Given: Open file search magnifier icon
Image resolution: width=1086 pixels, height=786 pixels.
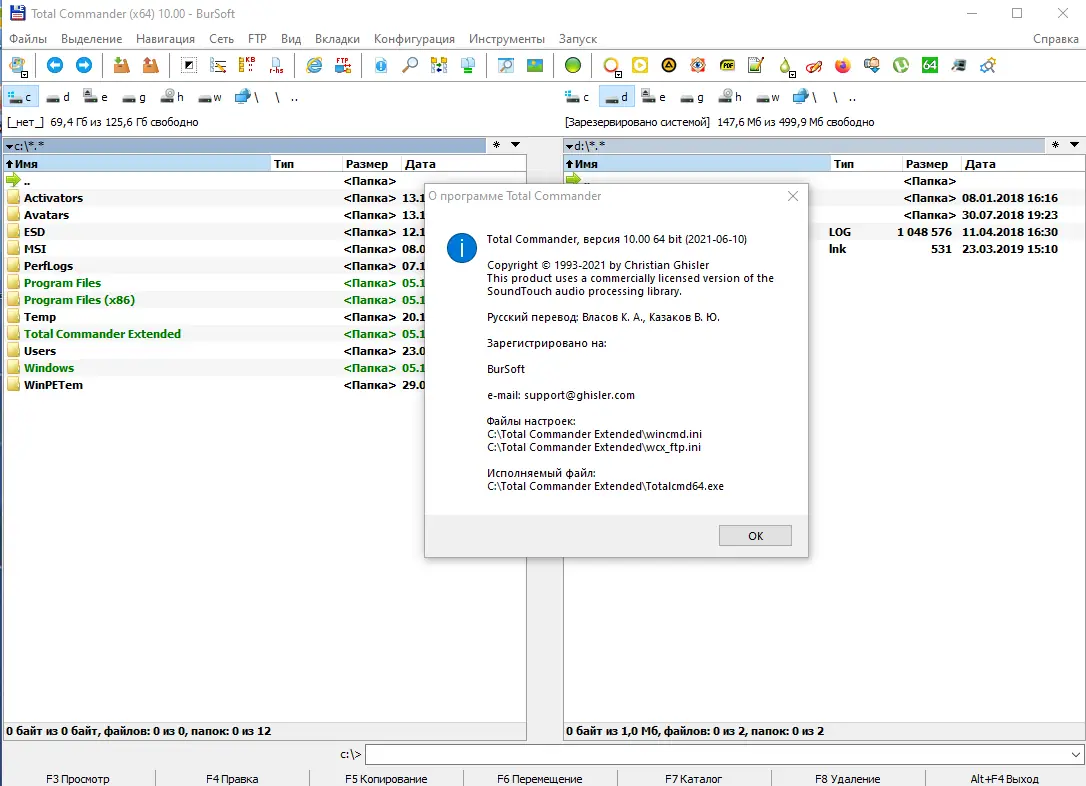Looking at the screenshot, I should [410, 65].
